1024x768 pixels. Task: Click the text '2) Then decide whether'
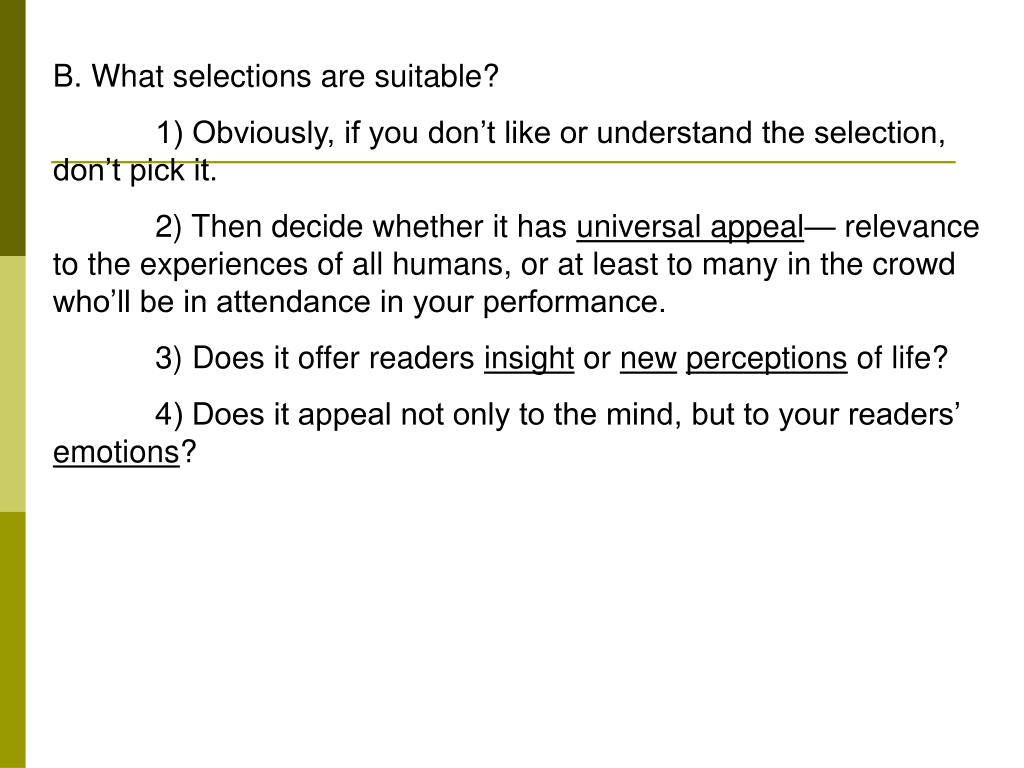pyautogui.click(x=321, y=227)
